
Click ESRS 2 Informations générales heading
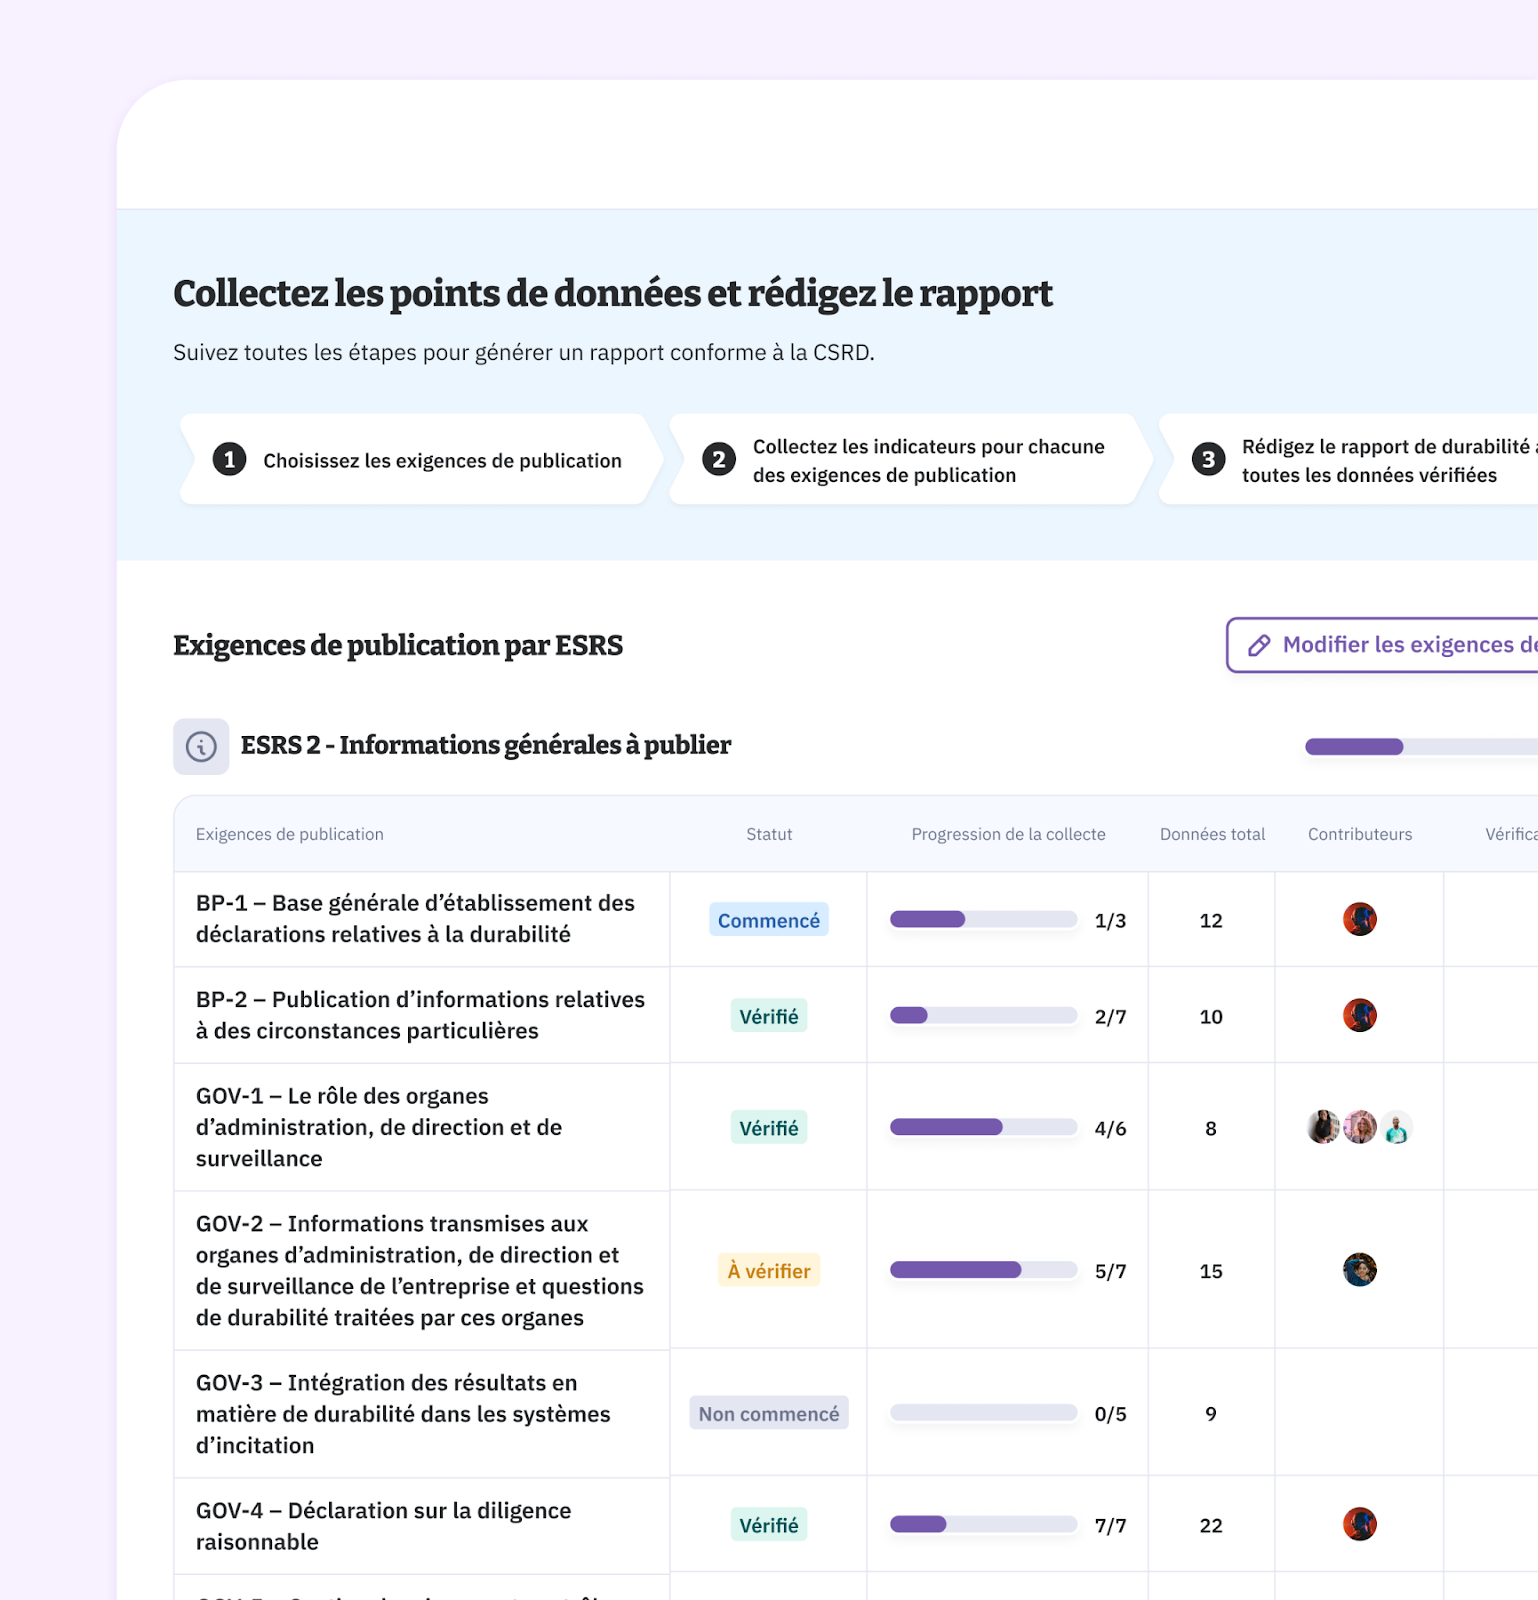(x=486, y=746)
